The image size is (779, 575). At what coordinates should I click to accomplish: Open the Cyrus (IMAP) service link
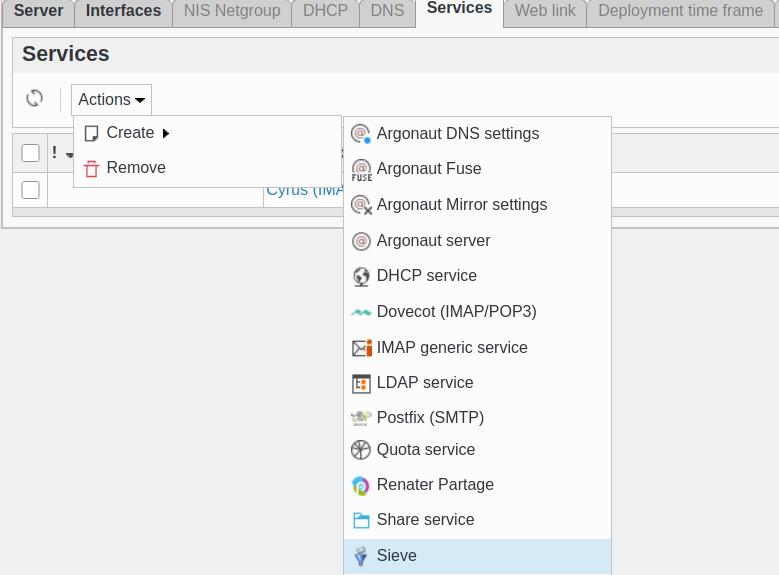tap(305, 190)
